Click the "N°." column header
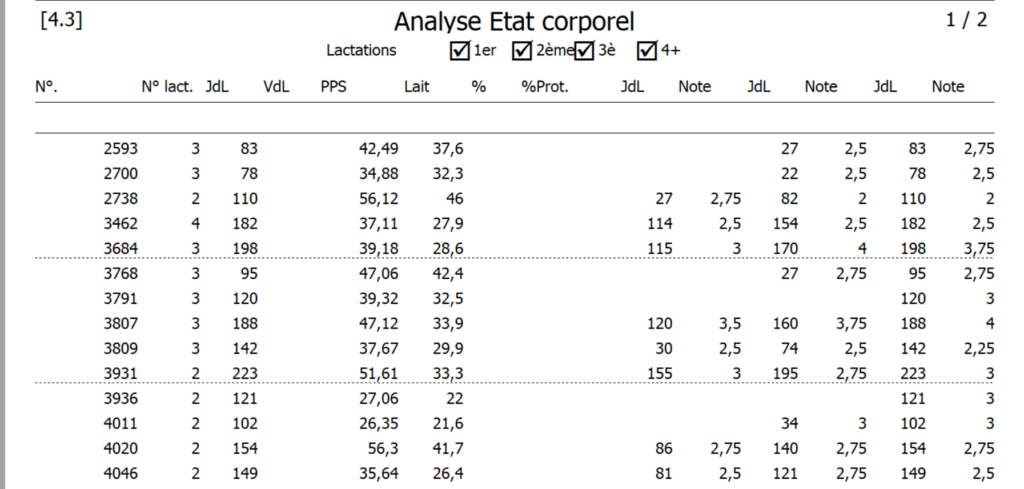Viewport: 1024px width, 489px height. click(x=46, y=87)
